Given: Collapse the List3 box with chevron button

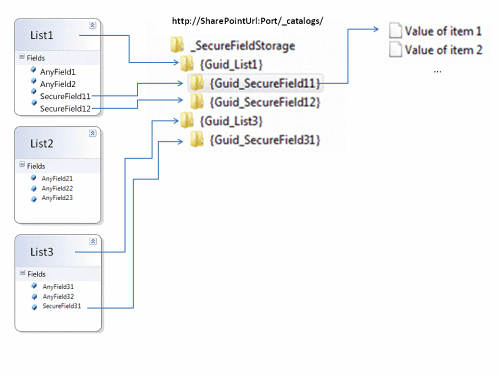Looking at the screenshot, I should point(93,241).
